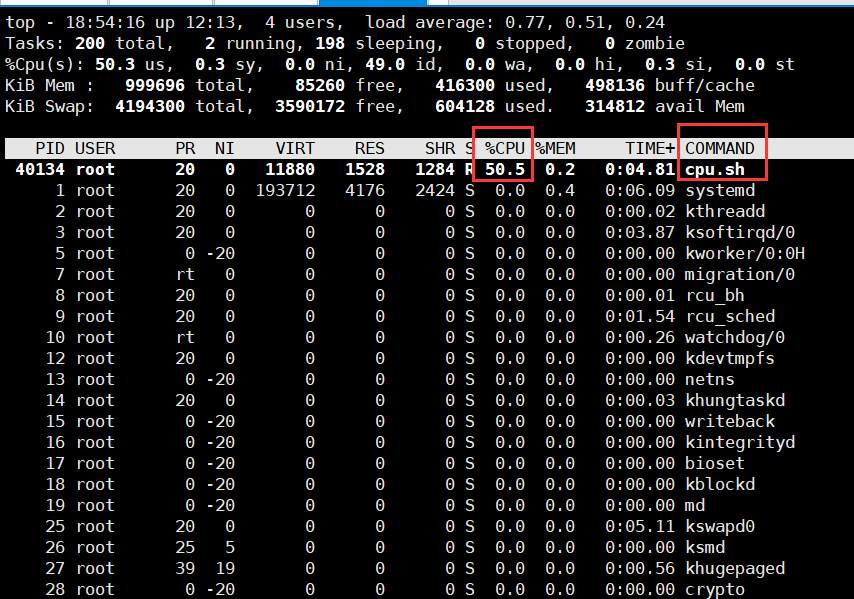Select the crypto command entry
Screen dimensions: 854x599
(x=715, y=589)
